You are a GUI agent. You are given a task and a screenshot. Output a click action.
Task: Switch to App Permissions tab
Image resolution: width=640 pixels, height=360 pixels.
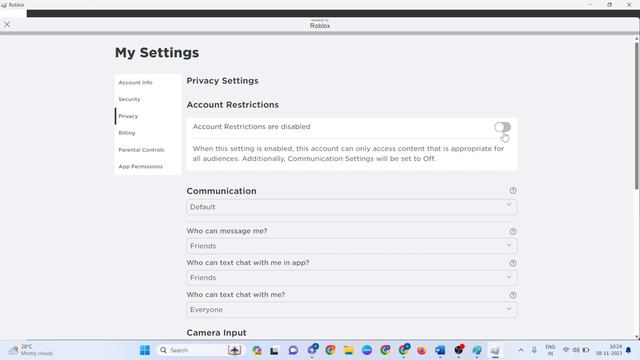pos(140,167)
